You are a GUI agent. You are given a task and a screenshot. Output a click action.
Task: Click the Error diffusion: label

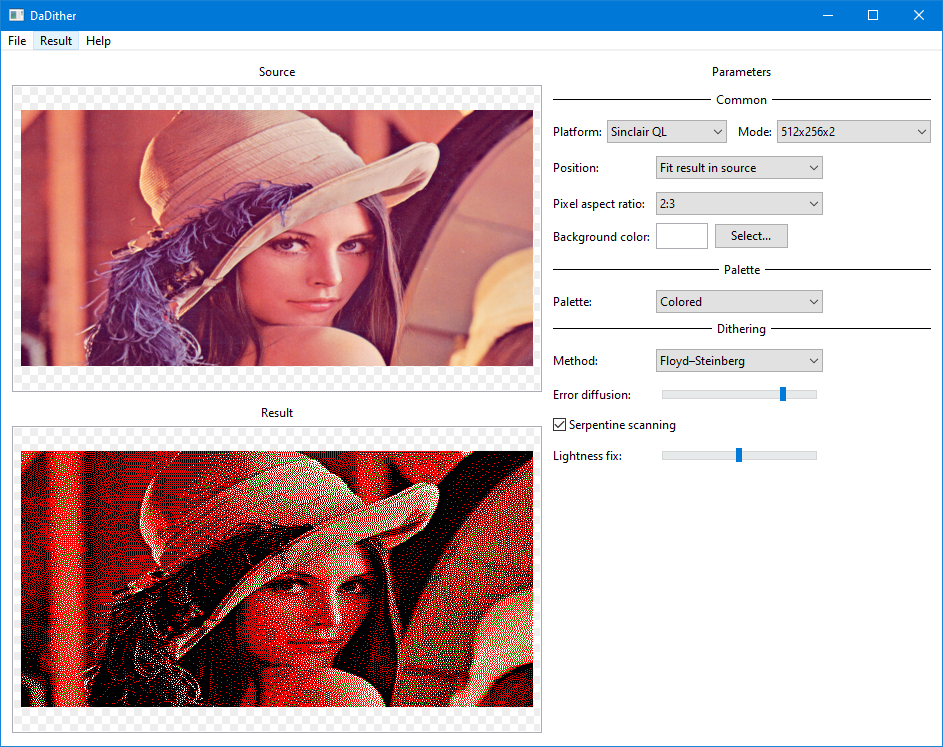point(592,395)
